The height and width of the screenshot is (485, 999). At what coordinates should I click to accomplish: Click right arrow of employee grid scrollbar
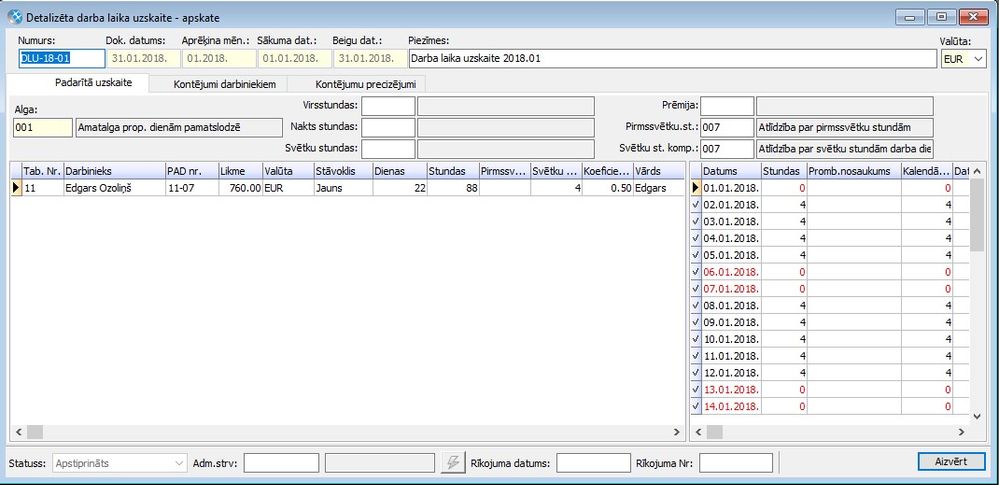[677, 431]
